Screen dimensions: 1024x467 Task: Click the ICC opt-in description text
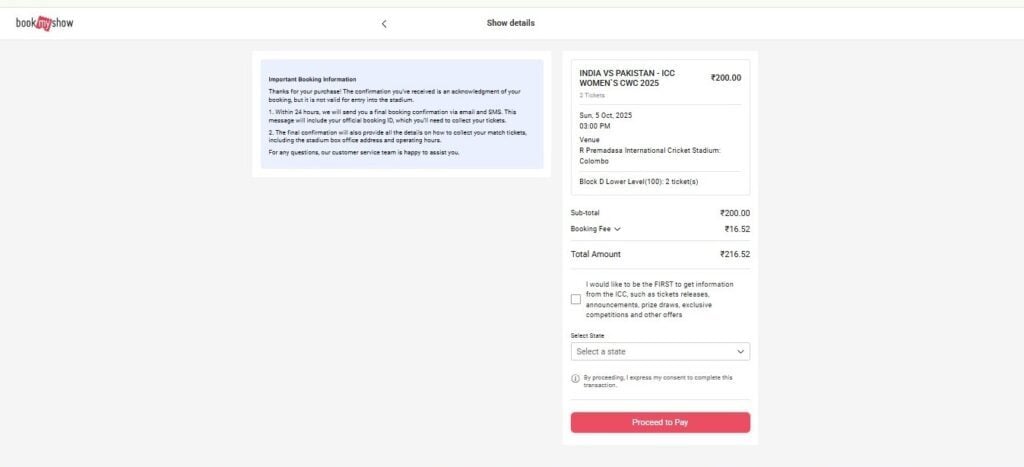coord(660,300)
